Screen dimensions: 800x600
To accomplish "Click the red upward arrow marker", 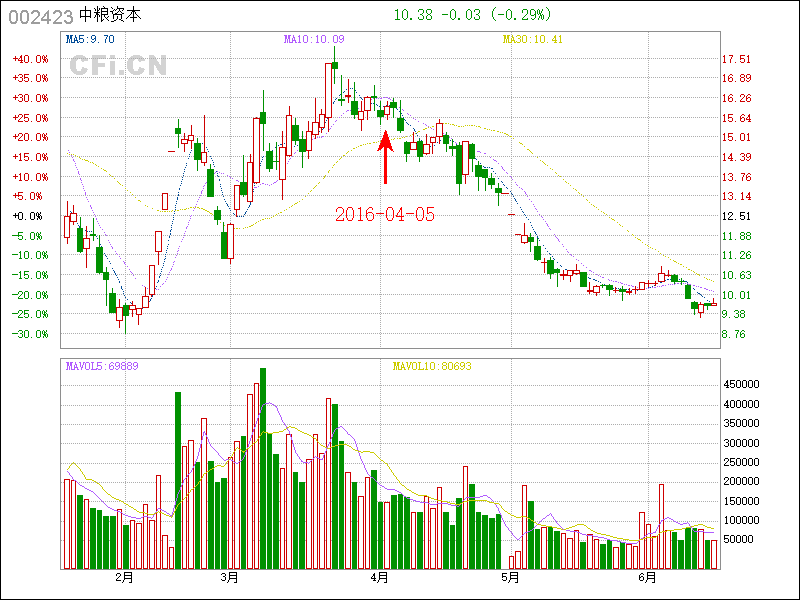I will pyautogui.click(x=385, y=156).
